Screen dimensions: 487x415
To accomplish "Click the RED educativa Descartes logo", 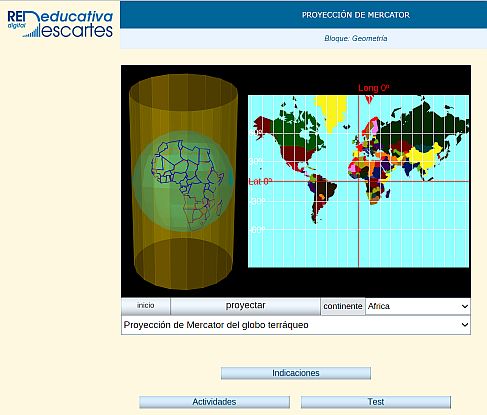I will [x=60, y=24].
